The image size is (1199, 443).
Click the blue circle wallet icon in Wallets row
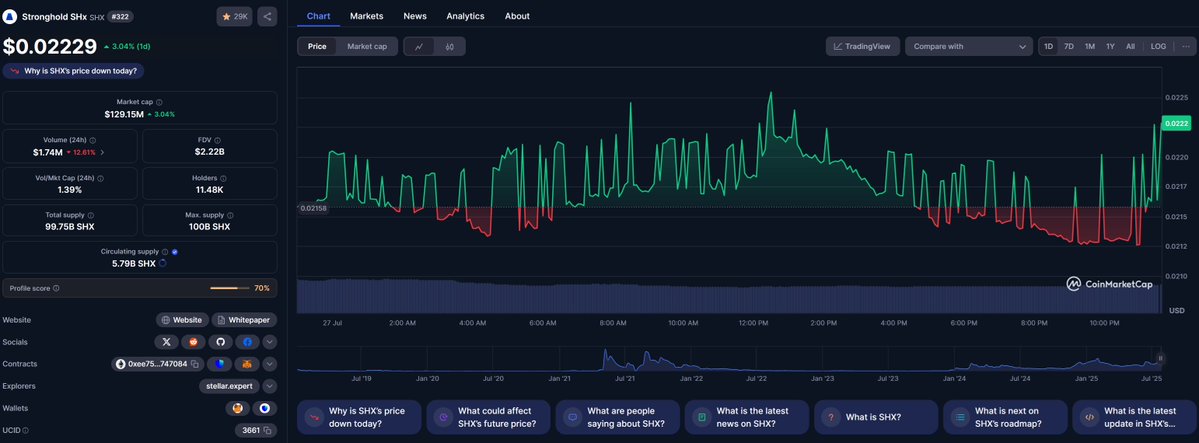pos(265,408)
